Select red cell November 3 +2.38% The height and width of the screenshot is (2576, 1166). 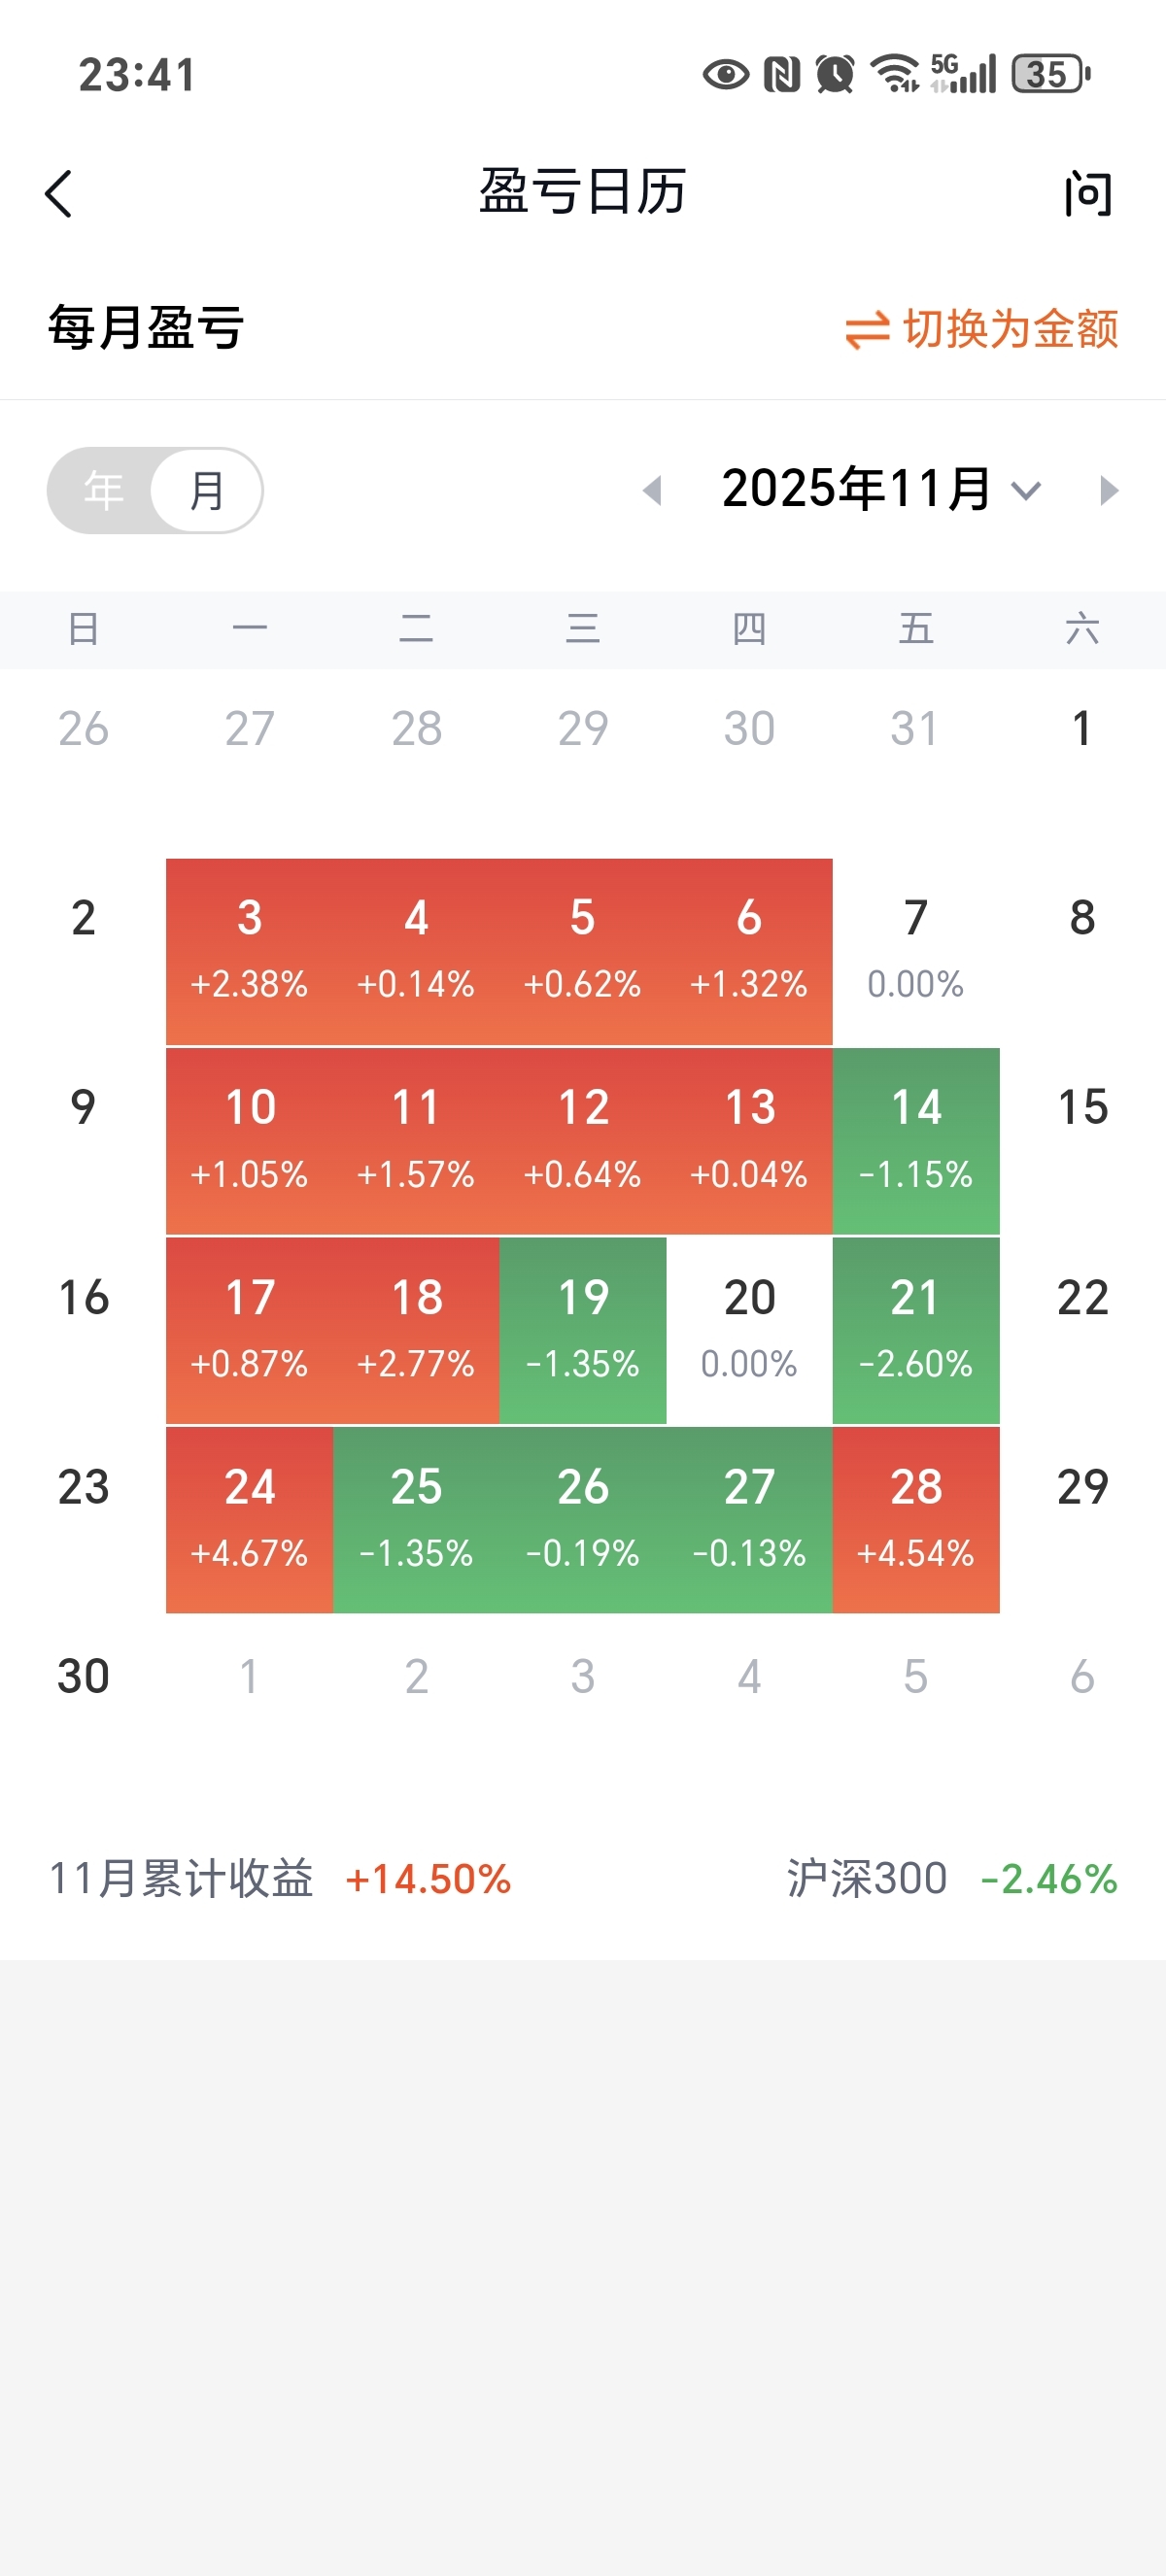pyautogui.click(x=249, y=951)
